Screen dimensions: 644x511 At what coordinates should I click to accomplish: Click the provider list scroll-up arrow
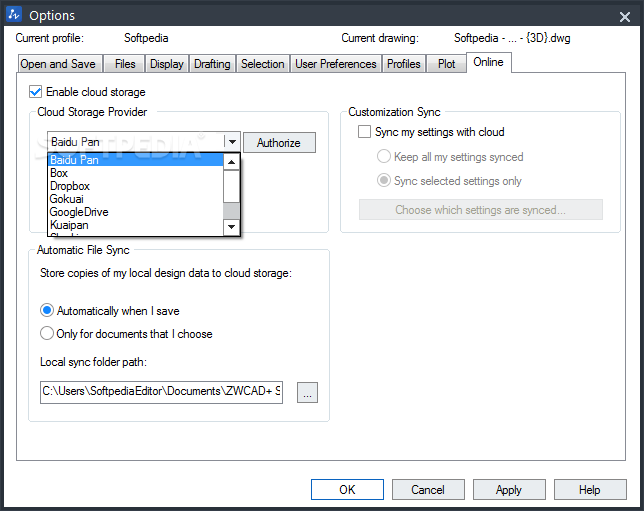point(232,162)
